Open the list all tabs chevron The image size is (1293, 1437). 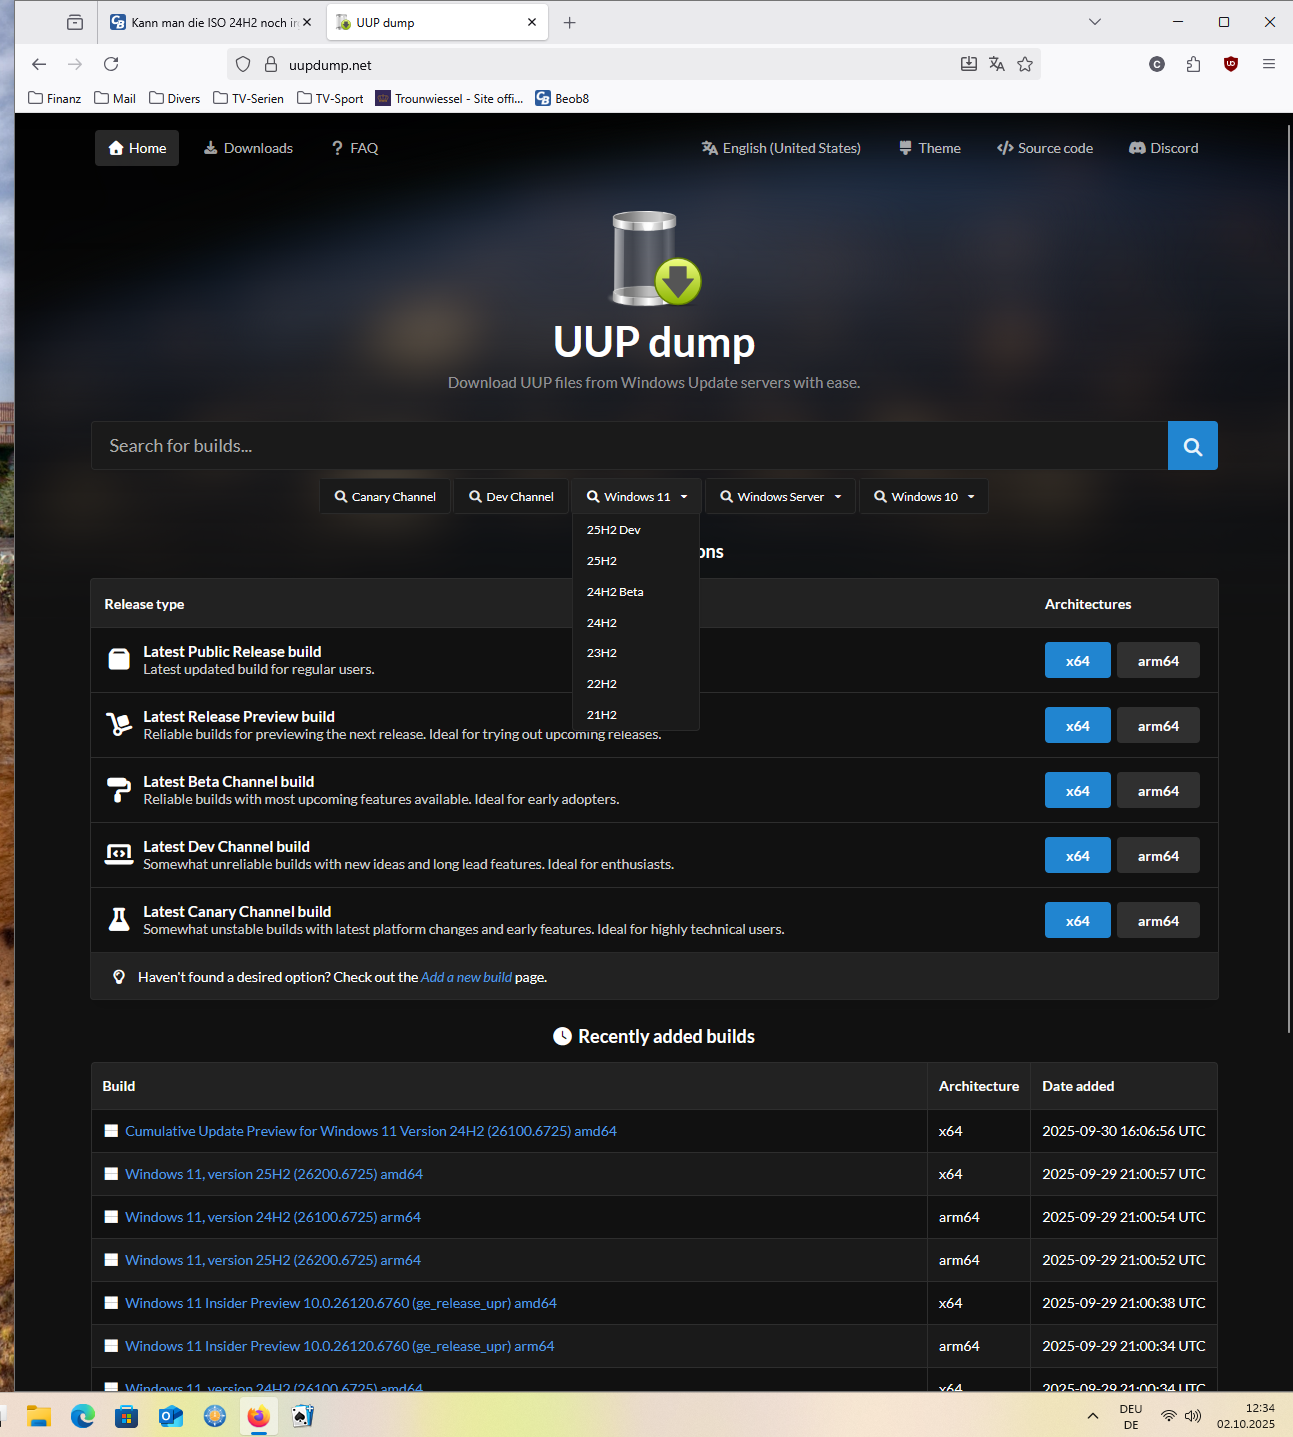(1095, 22)
